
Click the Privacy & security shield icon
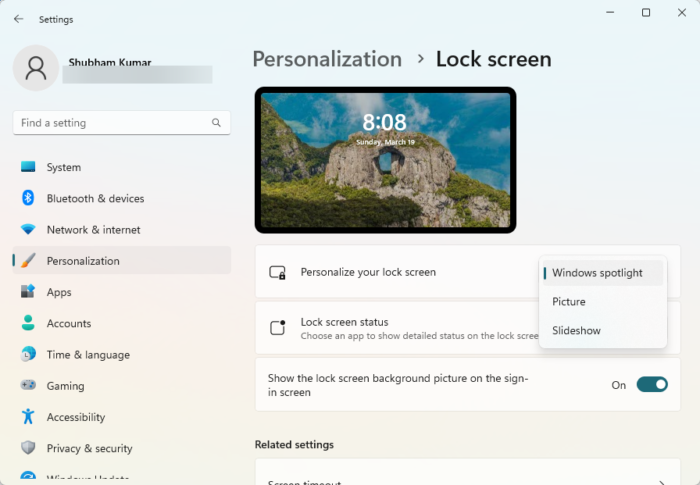[x=28, y=447]
